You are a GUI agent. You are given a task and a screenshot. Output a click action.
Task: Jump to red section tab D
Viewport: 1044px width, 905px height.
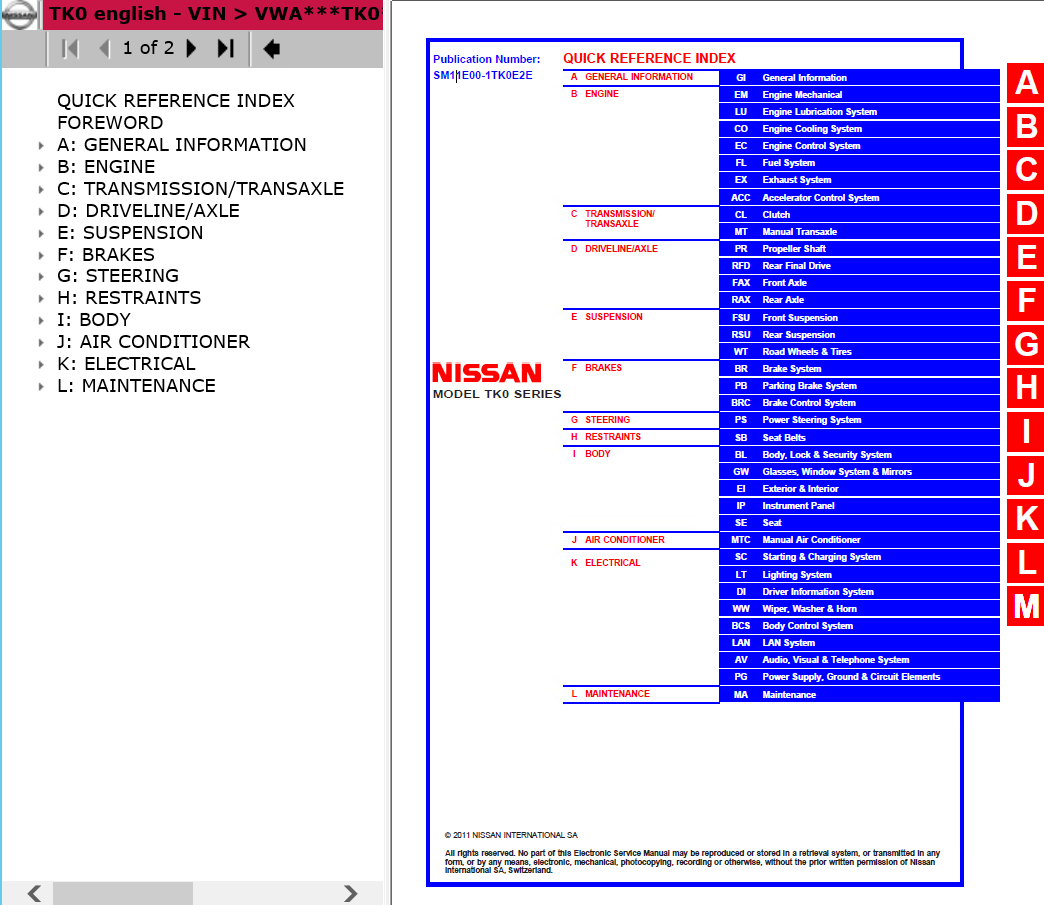point(1025,214)
